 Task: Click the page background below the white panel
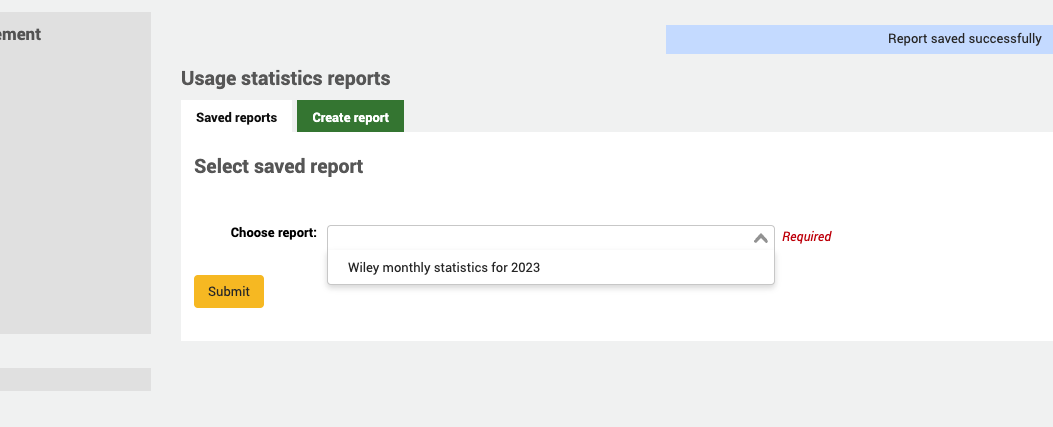click(600, 385)
